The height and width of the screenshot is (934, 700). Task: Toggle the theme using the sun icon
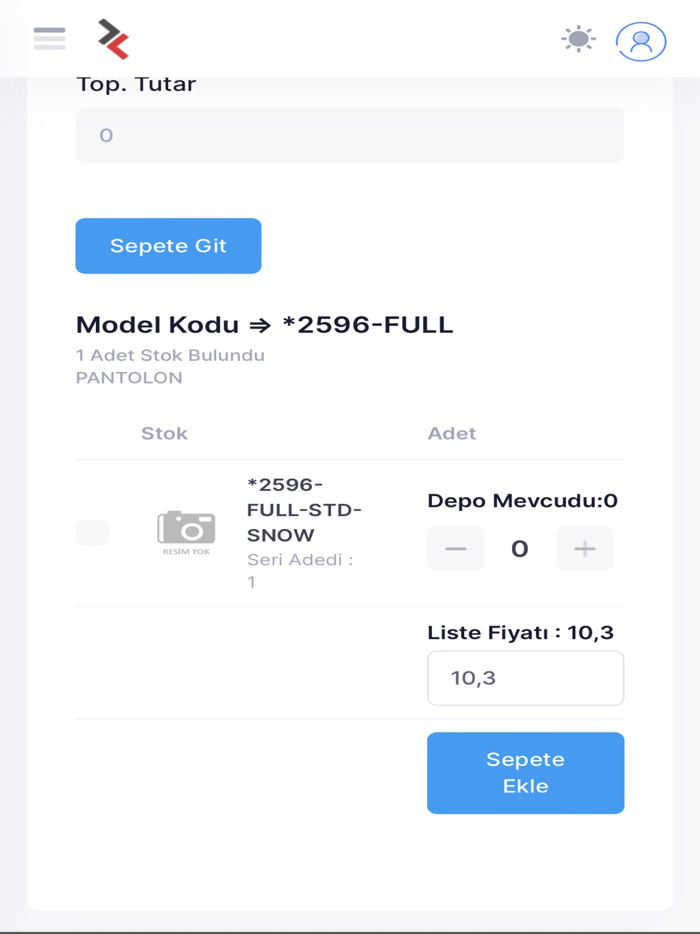point(578,40)
